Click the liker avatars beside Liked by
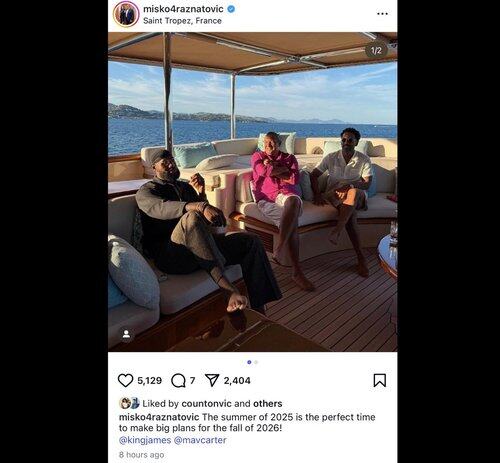 [129, 403]
